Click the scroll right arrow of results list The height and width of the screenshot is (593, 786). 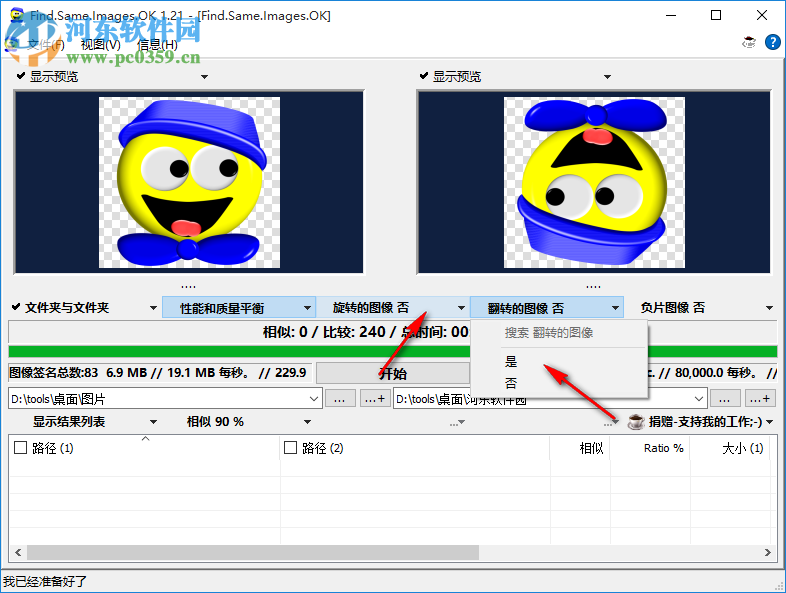pos(767,552)
